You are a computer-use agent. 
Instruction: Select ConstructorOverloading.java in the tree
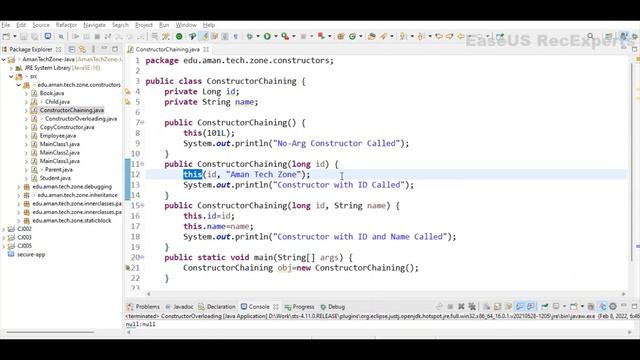[81, 119]
